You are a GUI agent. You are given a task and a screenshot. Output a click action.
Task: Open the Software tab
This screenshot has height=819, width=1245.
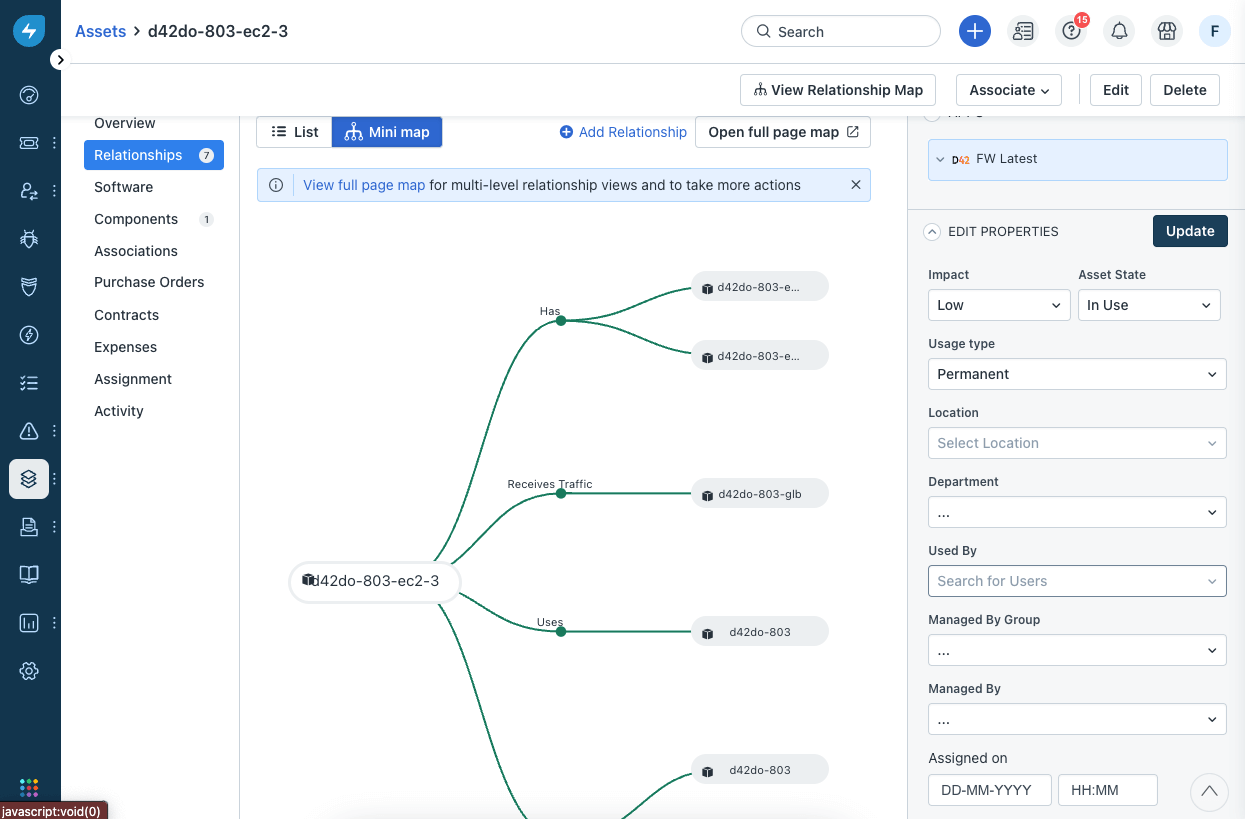124,187
